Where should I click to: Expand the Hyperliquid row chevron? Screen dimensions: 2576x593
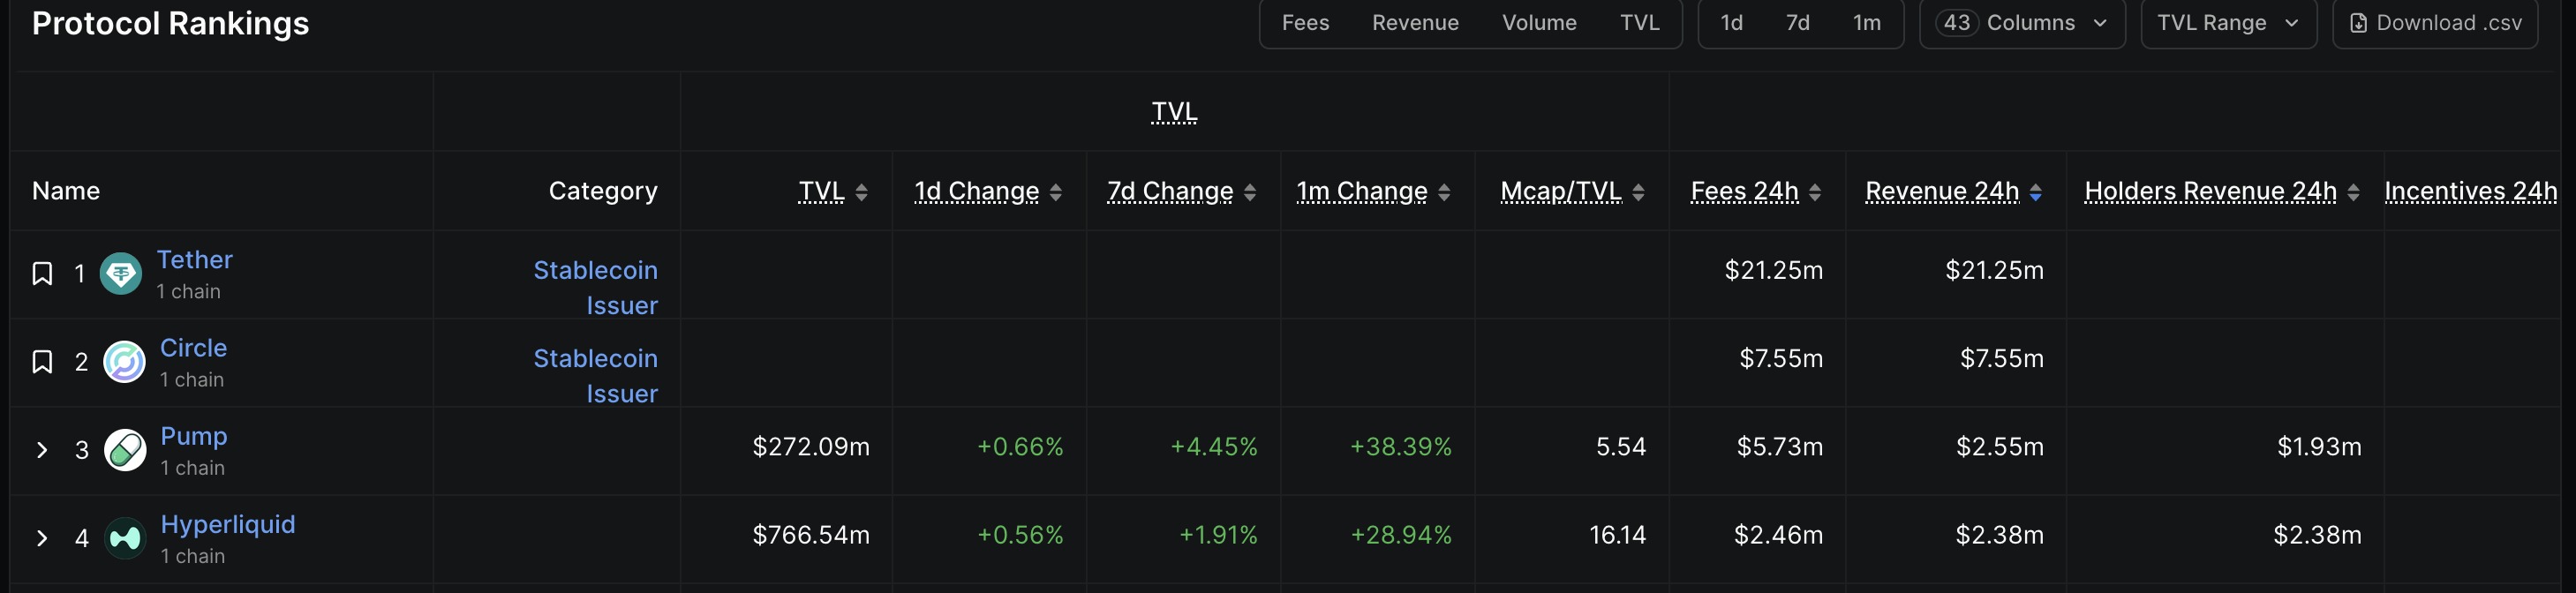[x=42, y=538]
